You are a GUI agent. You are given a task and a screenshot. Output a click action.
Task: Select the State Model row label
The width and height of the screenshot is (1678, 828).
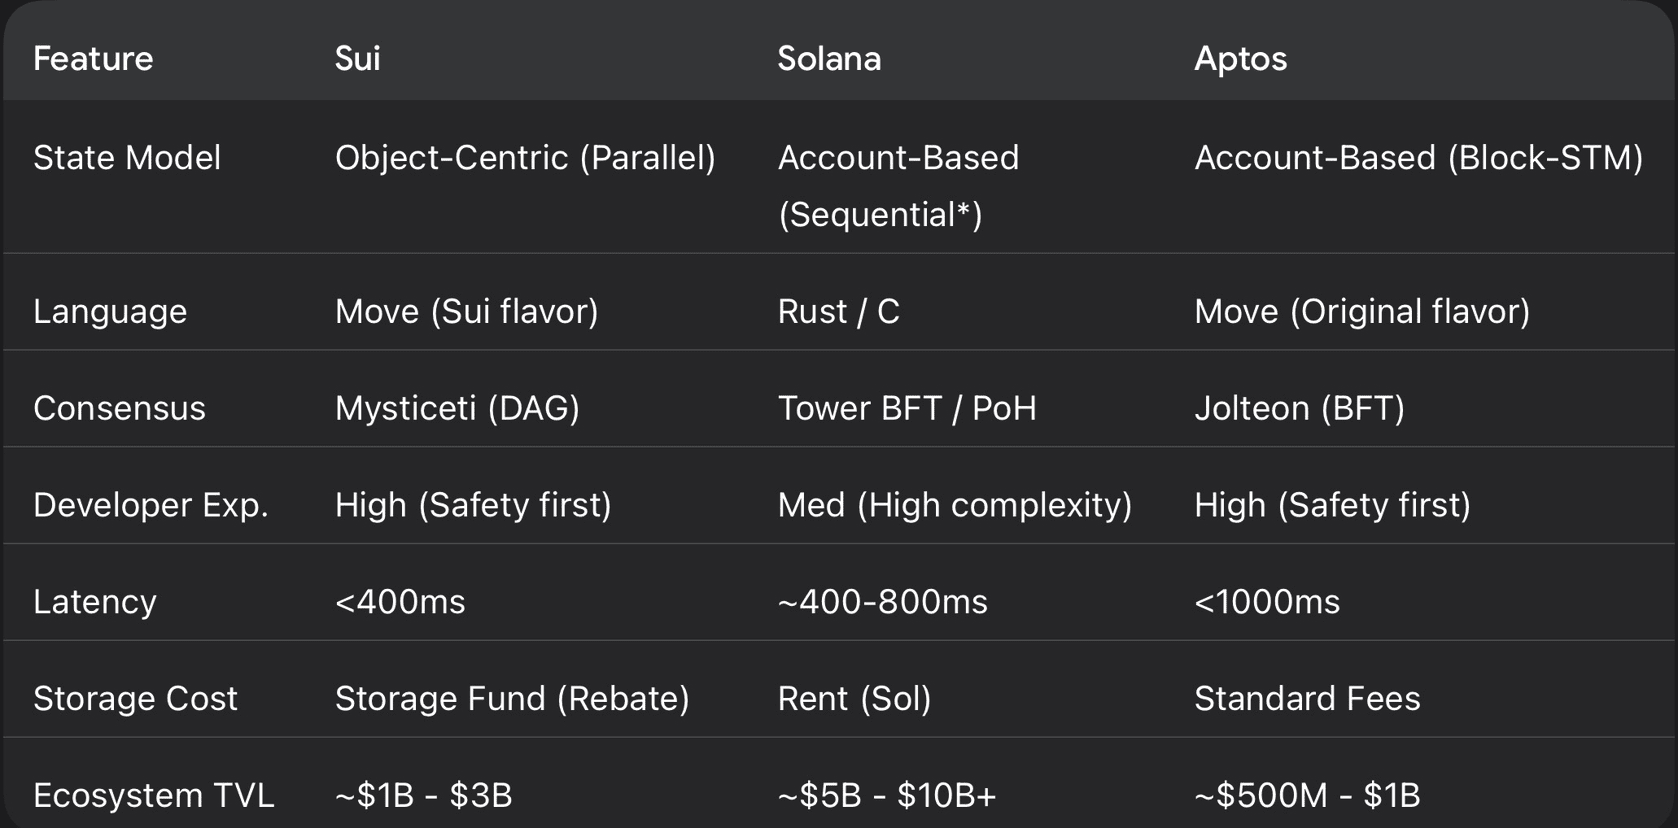pos(127,158)
